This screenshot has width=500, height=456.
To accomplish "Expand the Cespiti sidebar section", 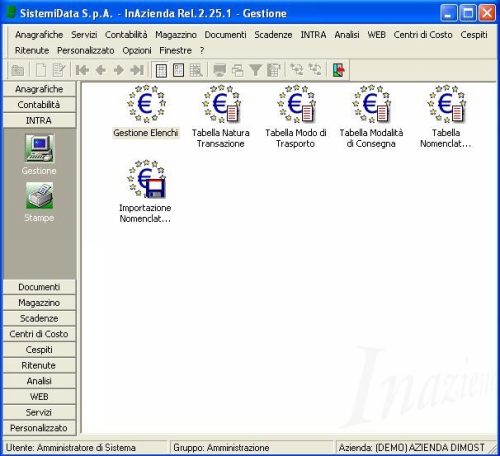I will (39, 350).
